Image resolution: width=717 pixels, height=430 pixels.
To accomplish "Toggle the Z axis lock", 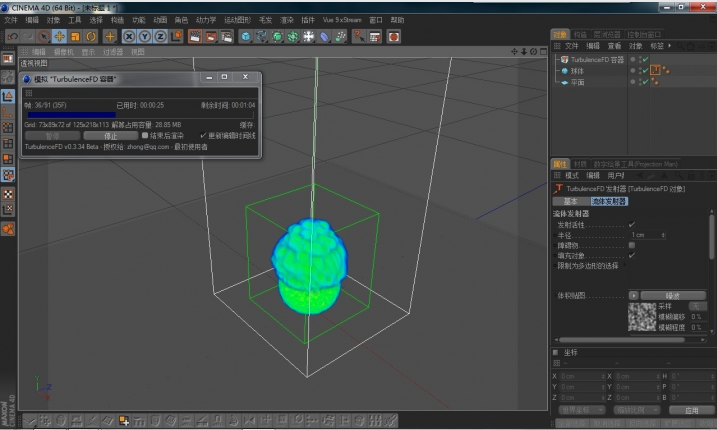I will 161,37.
